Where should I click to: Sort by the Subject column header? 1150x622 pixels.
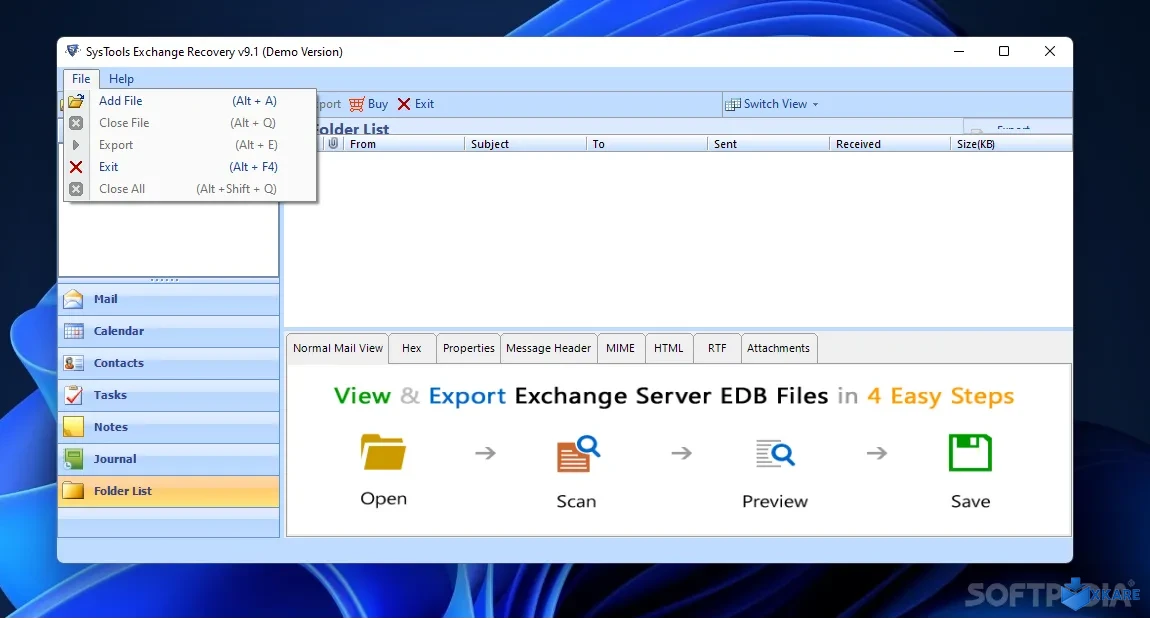(x=525, y=144)
